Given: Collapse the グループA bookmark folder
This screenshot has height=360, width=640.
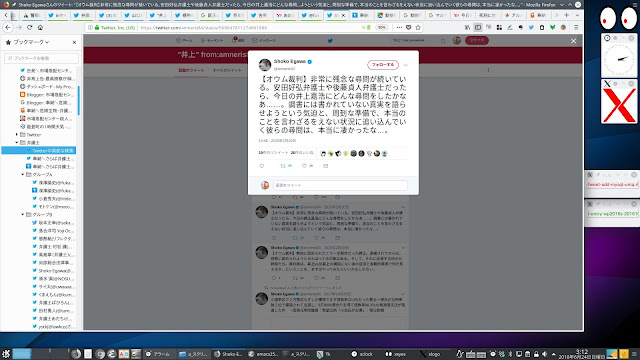Looking at the screenshot, I should [x=23, y=174].
